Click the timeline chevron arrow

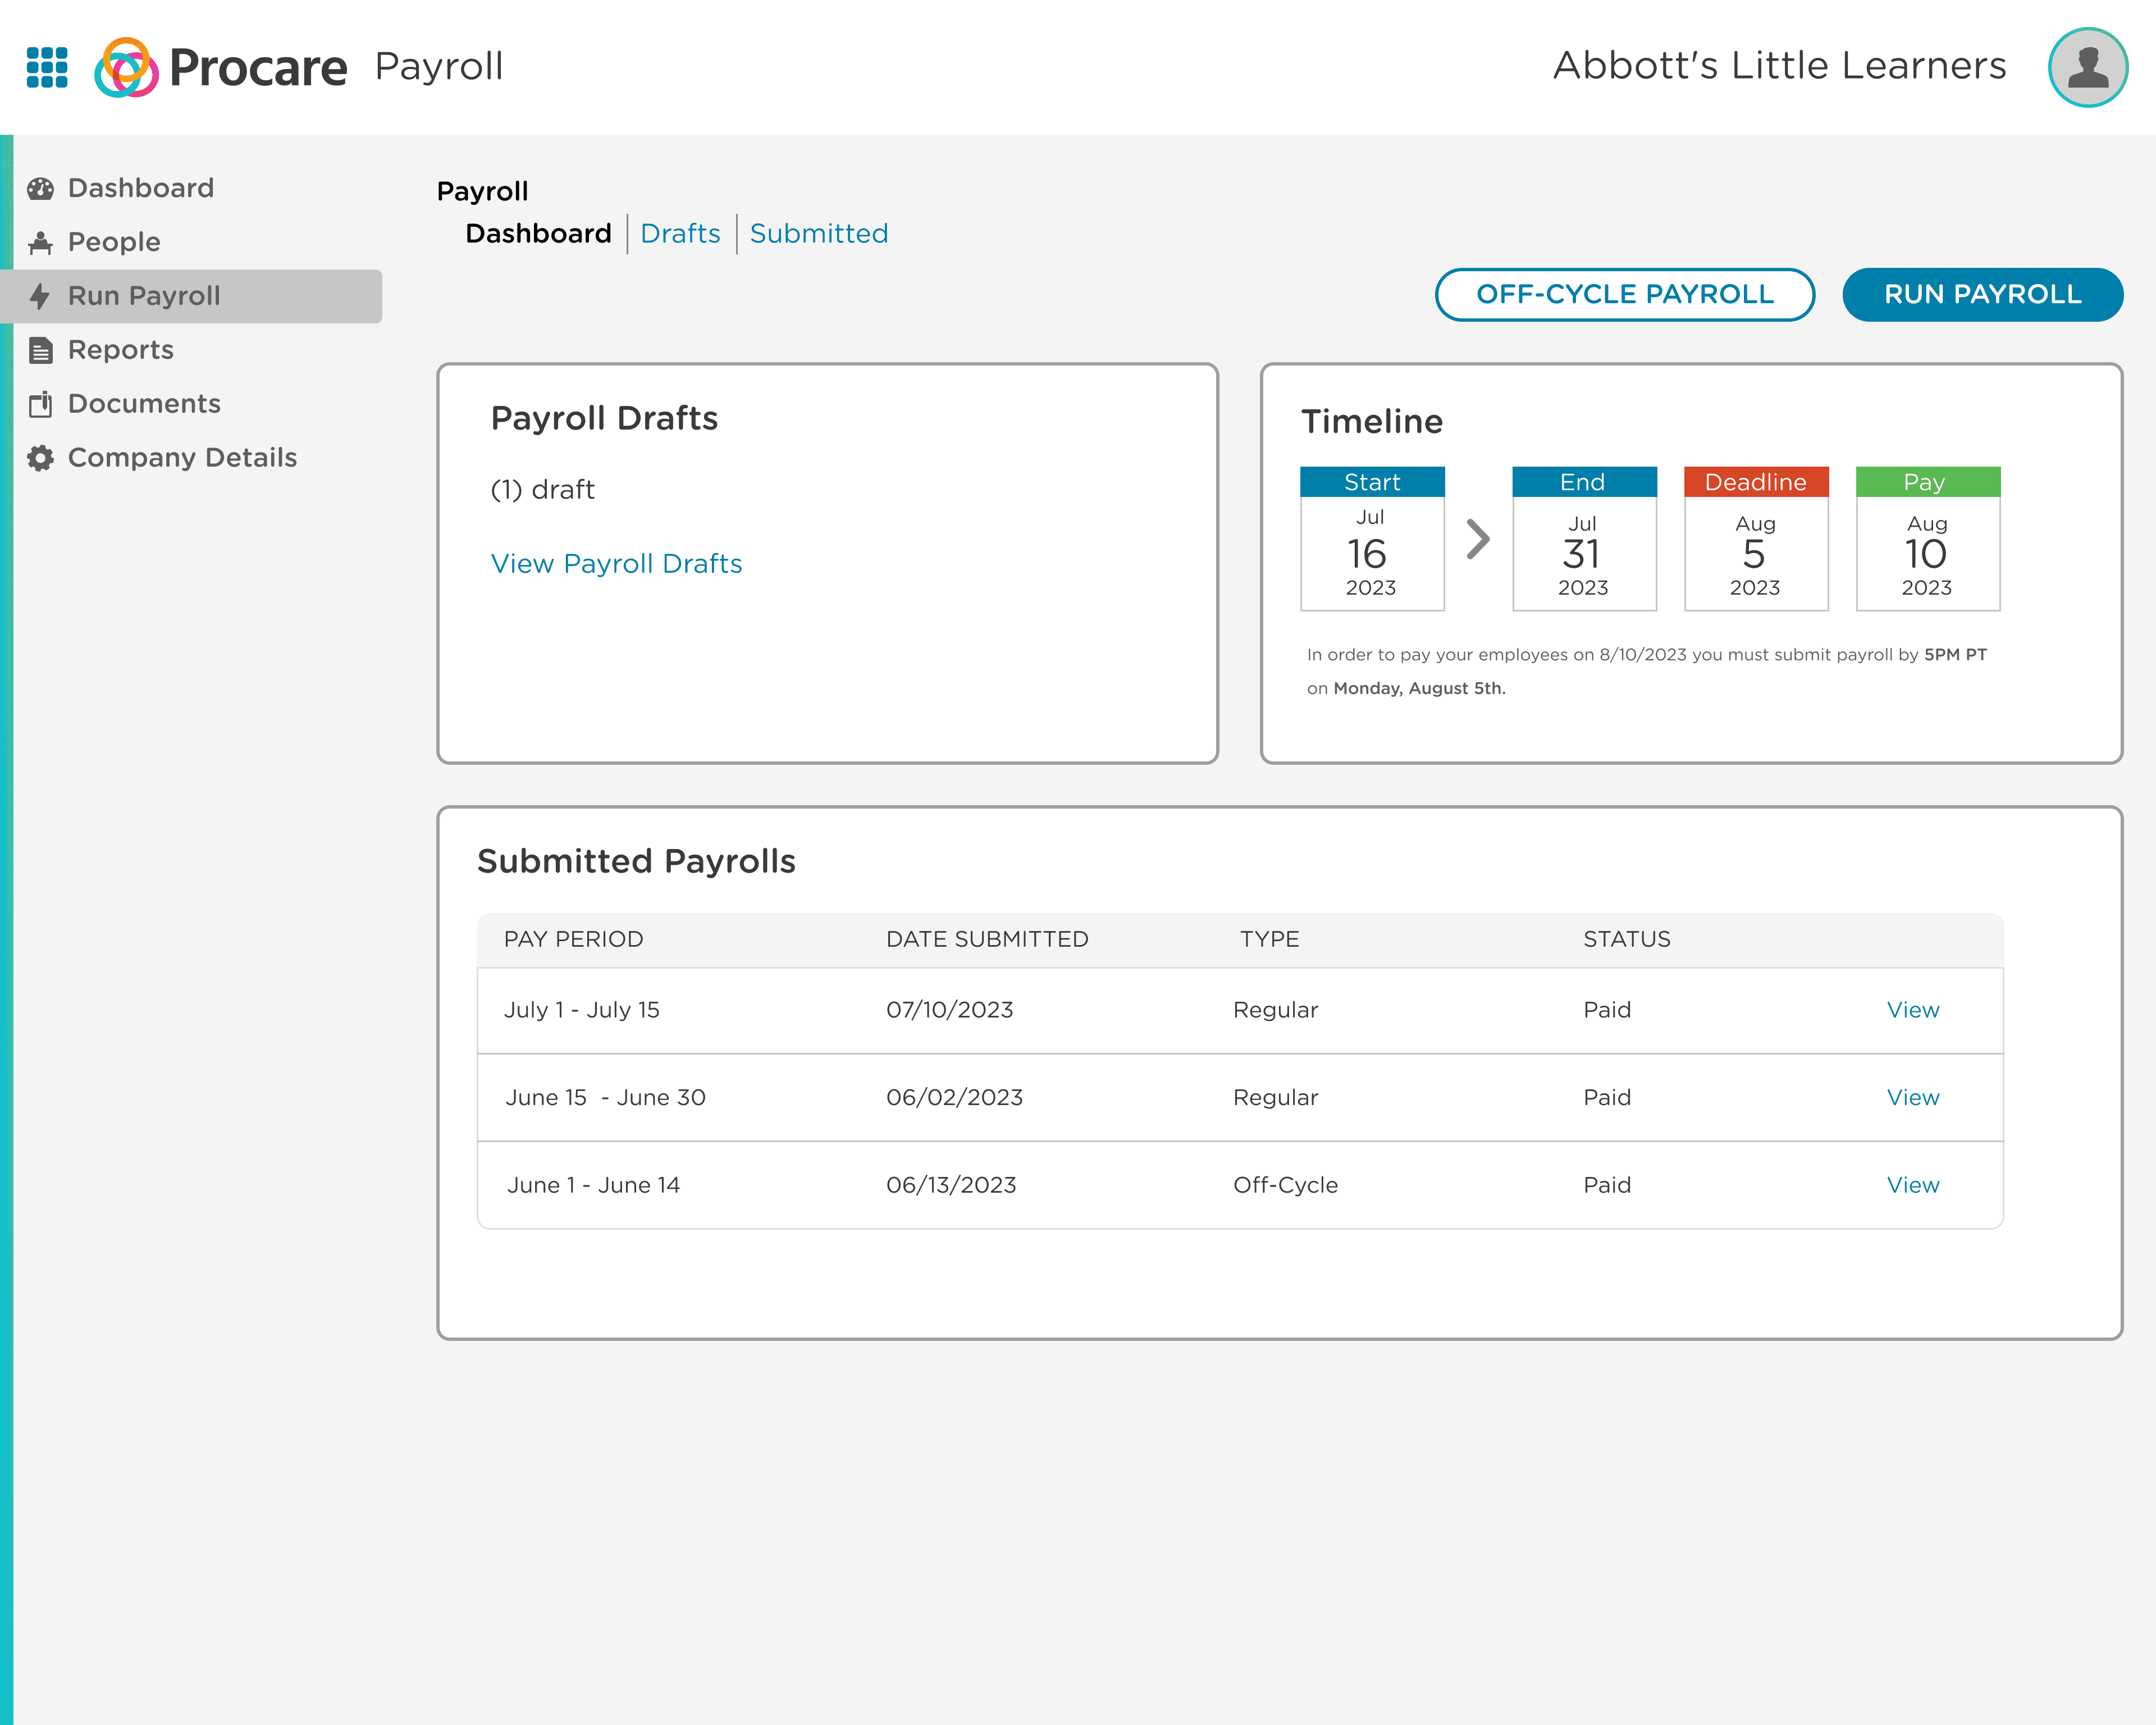pyautogui.click(x=1477, y=539)
